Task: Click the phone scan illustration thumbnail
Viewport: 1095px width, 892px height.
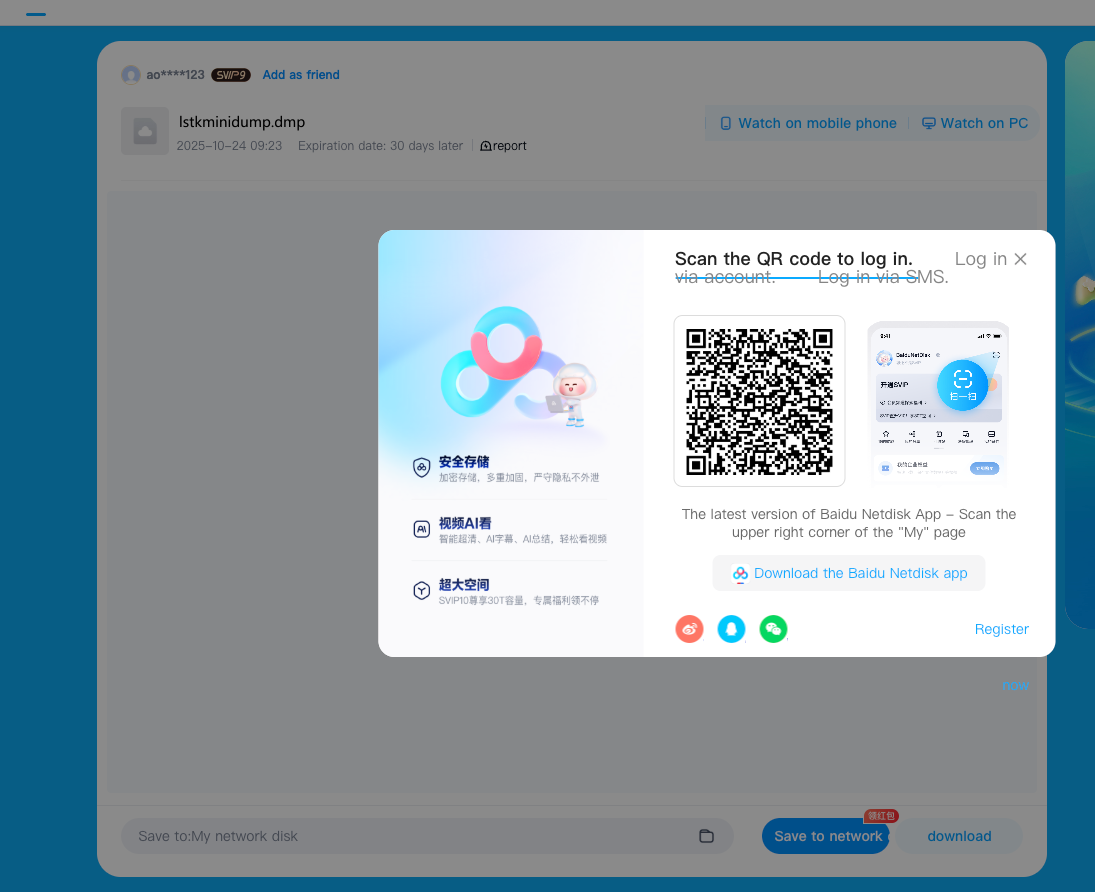Action: (938, 401)
